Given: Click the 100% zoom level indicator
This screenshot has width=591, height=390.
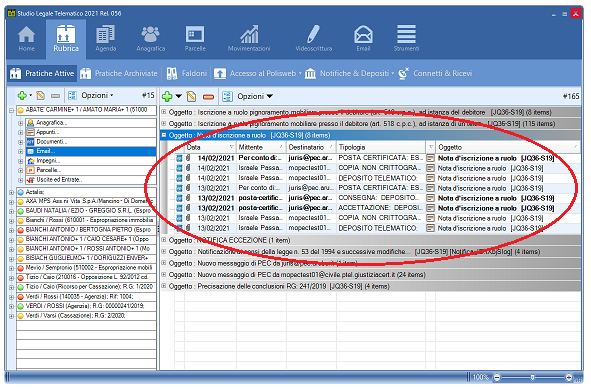Looking at the screenshot, I should pos(480,377).
